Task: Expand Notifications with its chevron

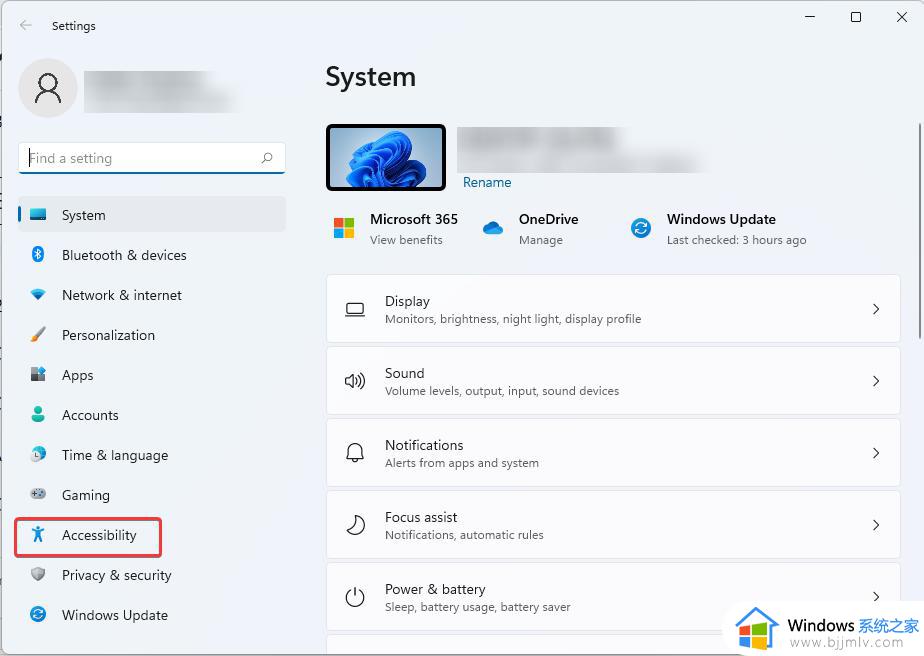Action: (876, 453)
